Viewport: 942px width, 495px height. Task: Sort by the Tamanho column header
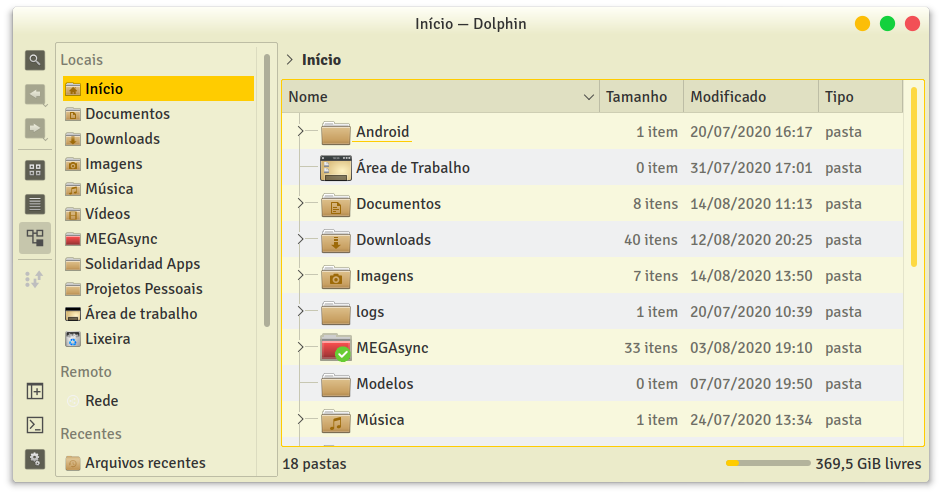[x=642, y=97]
